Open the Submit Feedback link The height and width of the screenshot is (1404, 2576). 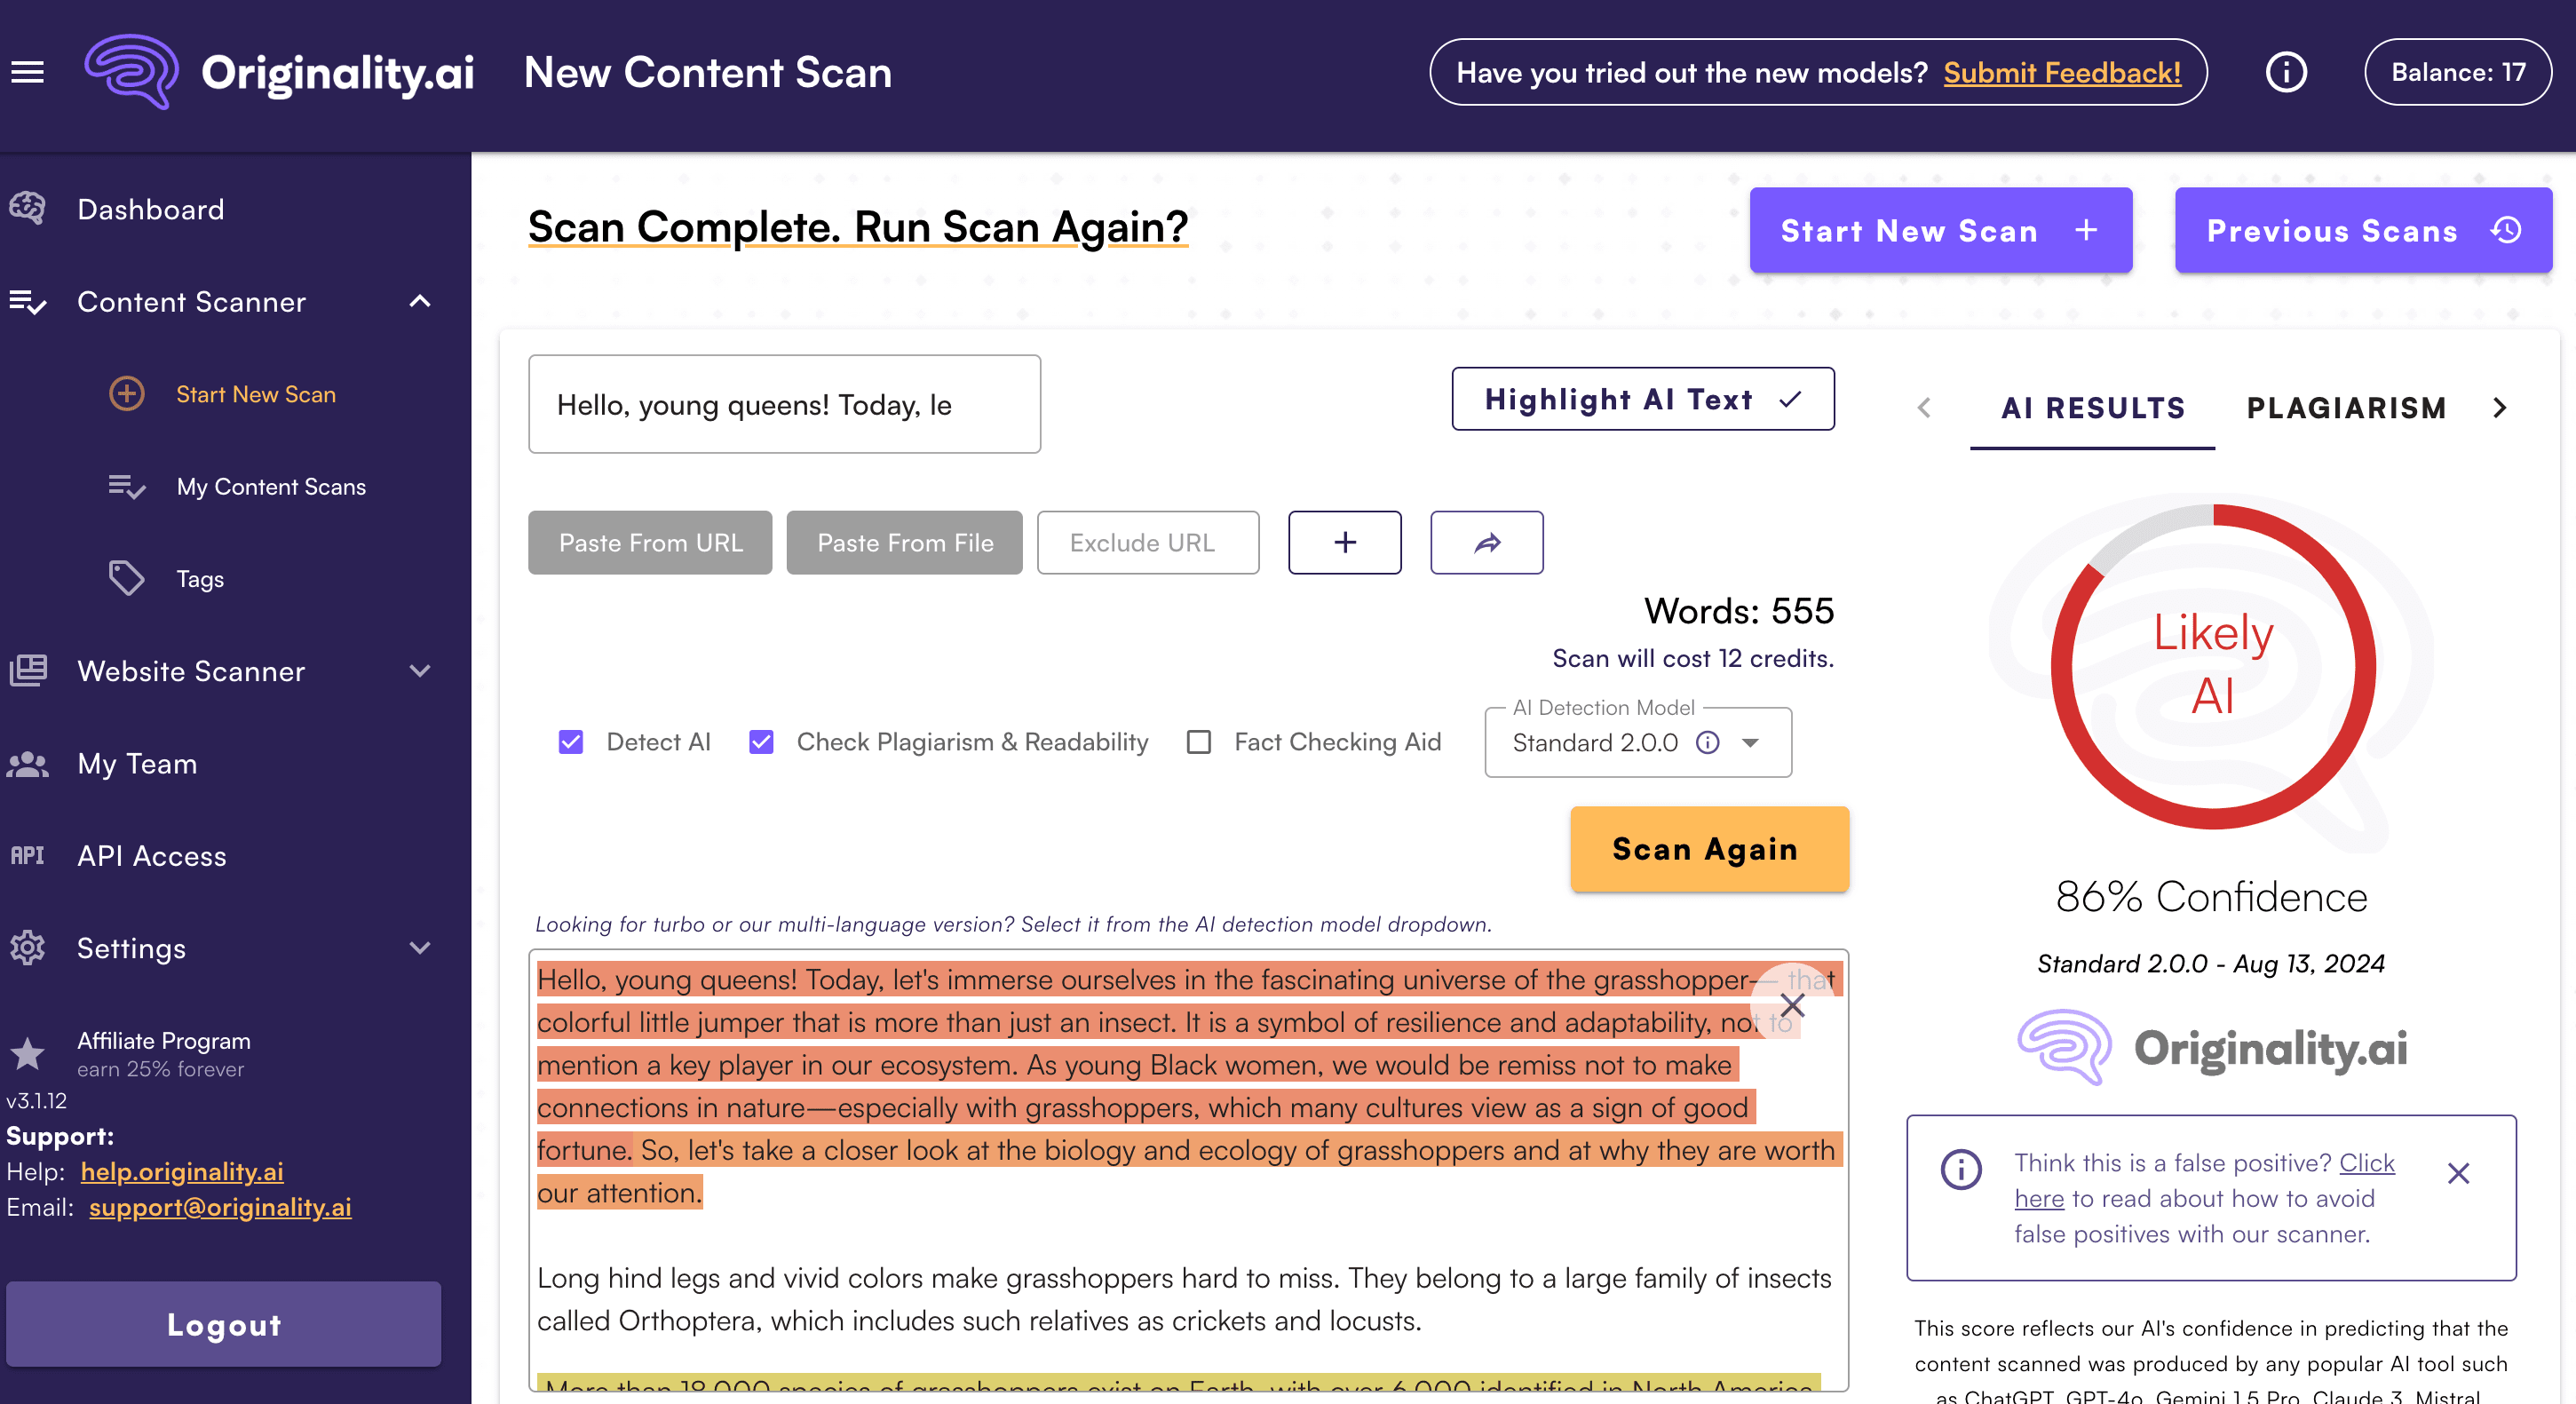[x=2061, y=72]
